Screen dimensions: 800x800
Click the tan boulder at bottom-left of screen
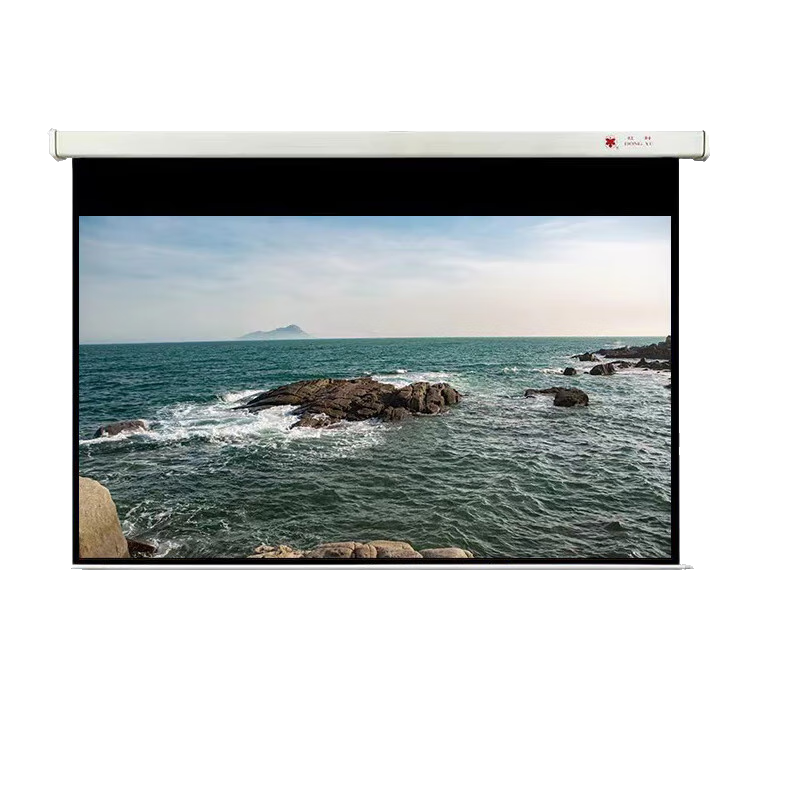click(x=102, y=520)
